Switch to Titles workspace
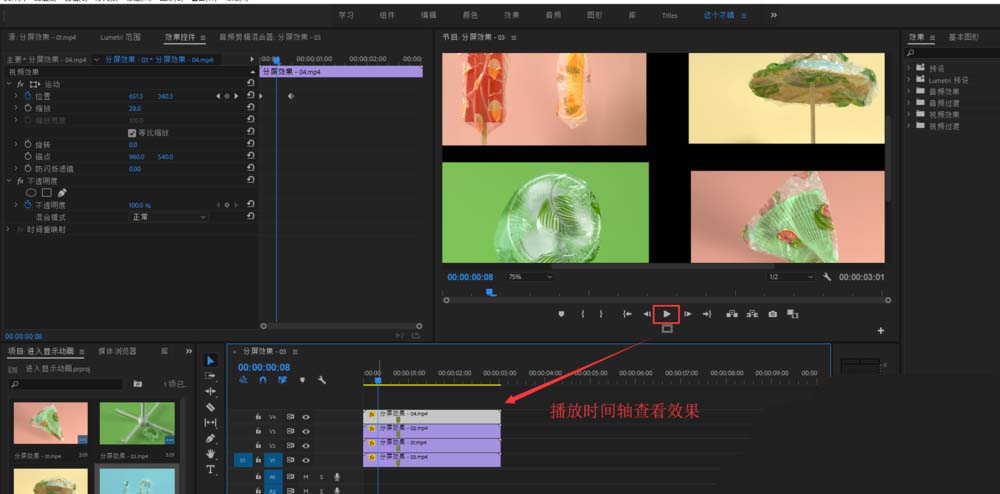 coord(670,15)
